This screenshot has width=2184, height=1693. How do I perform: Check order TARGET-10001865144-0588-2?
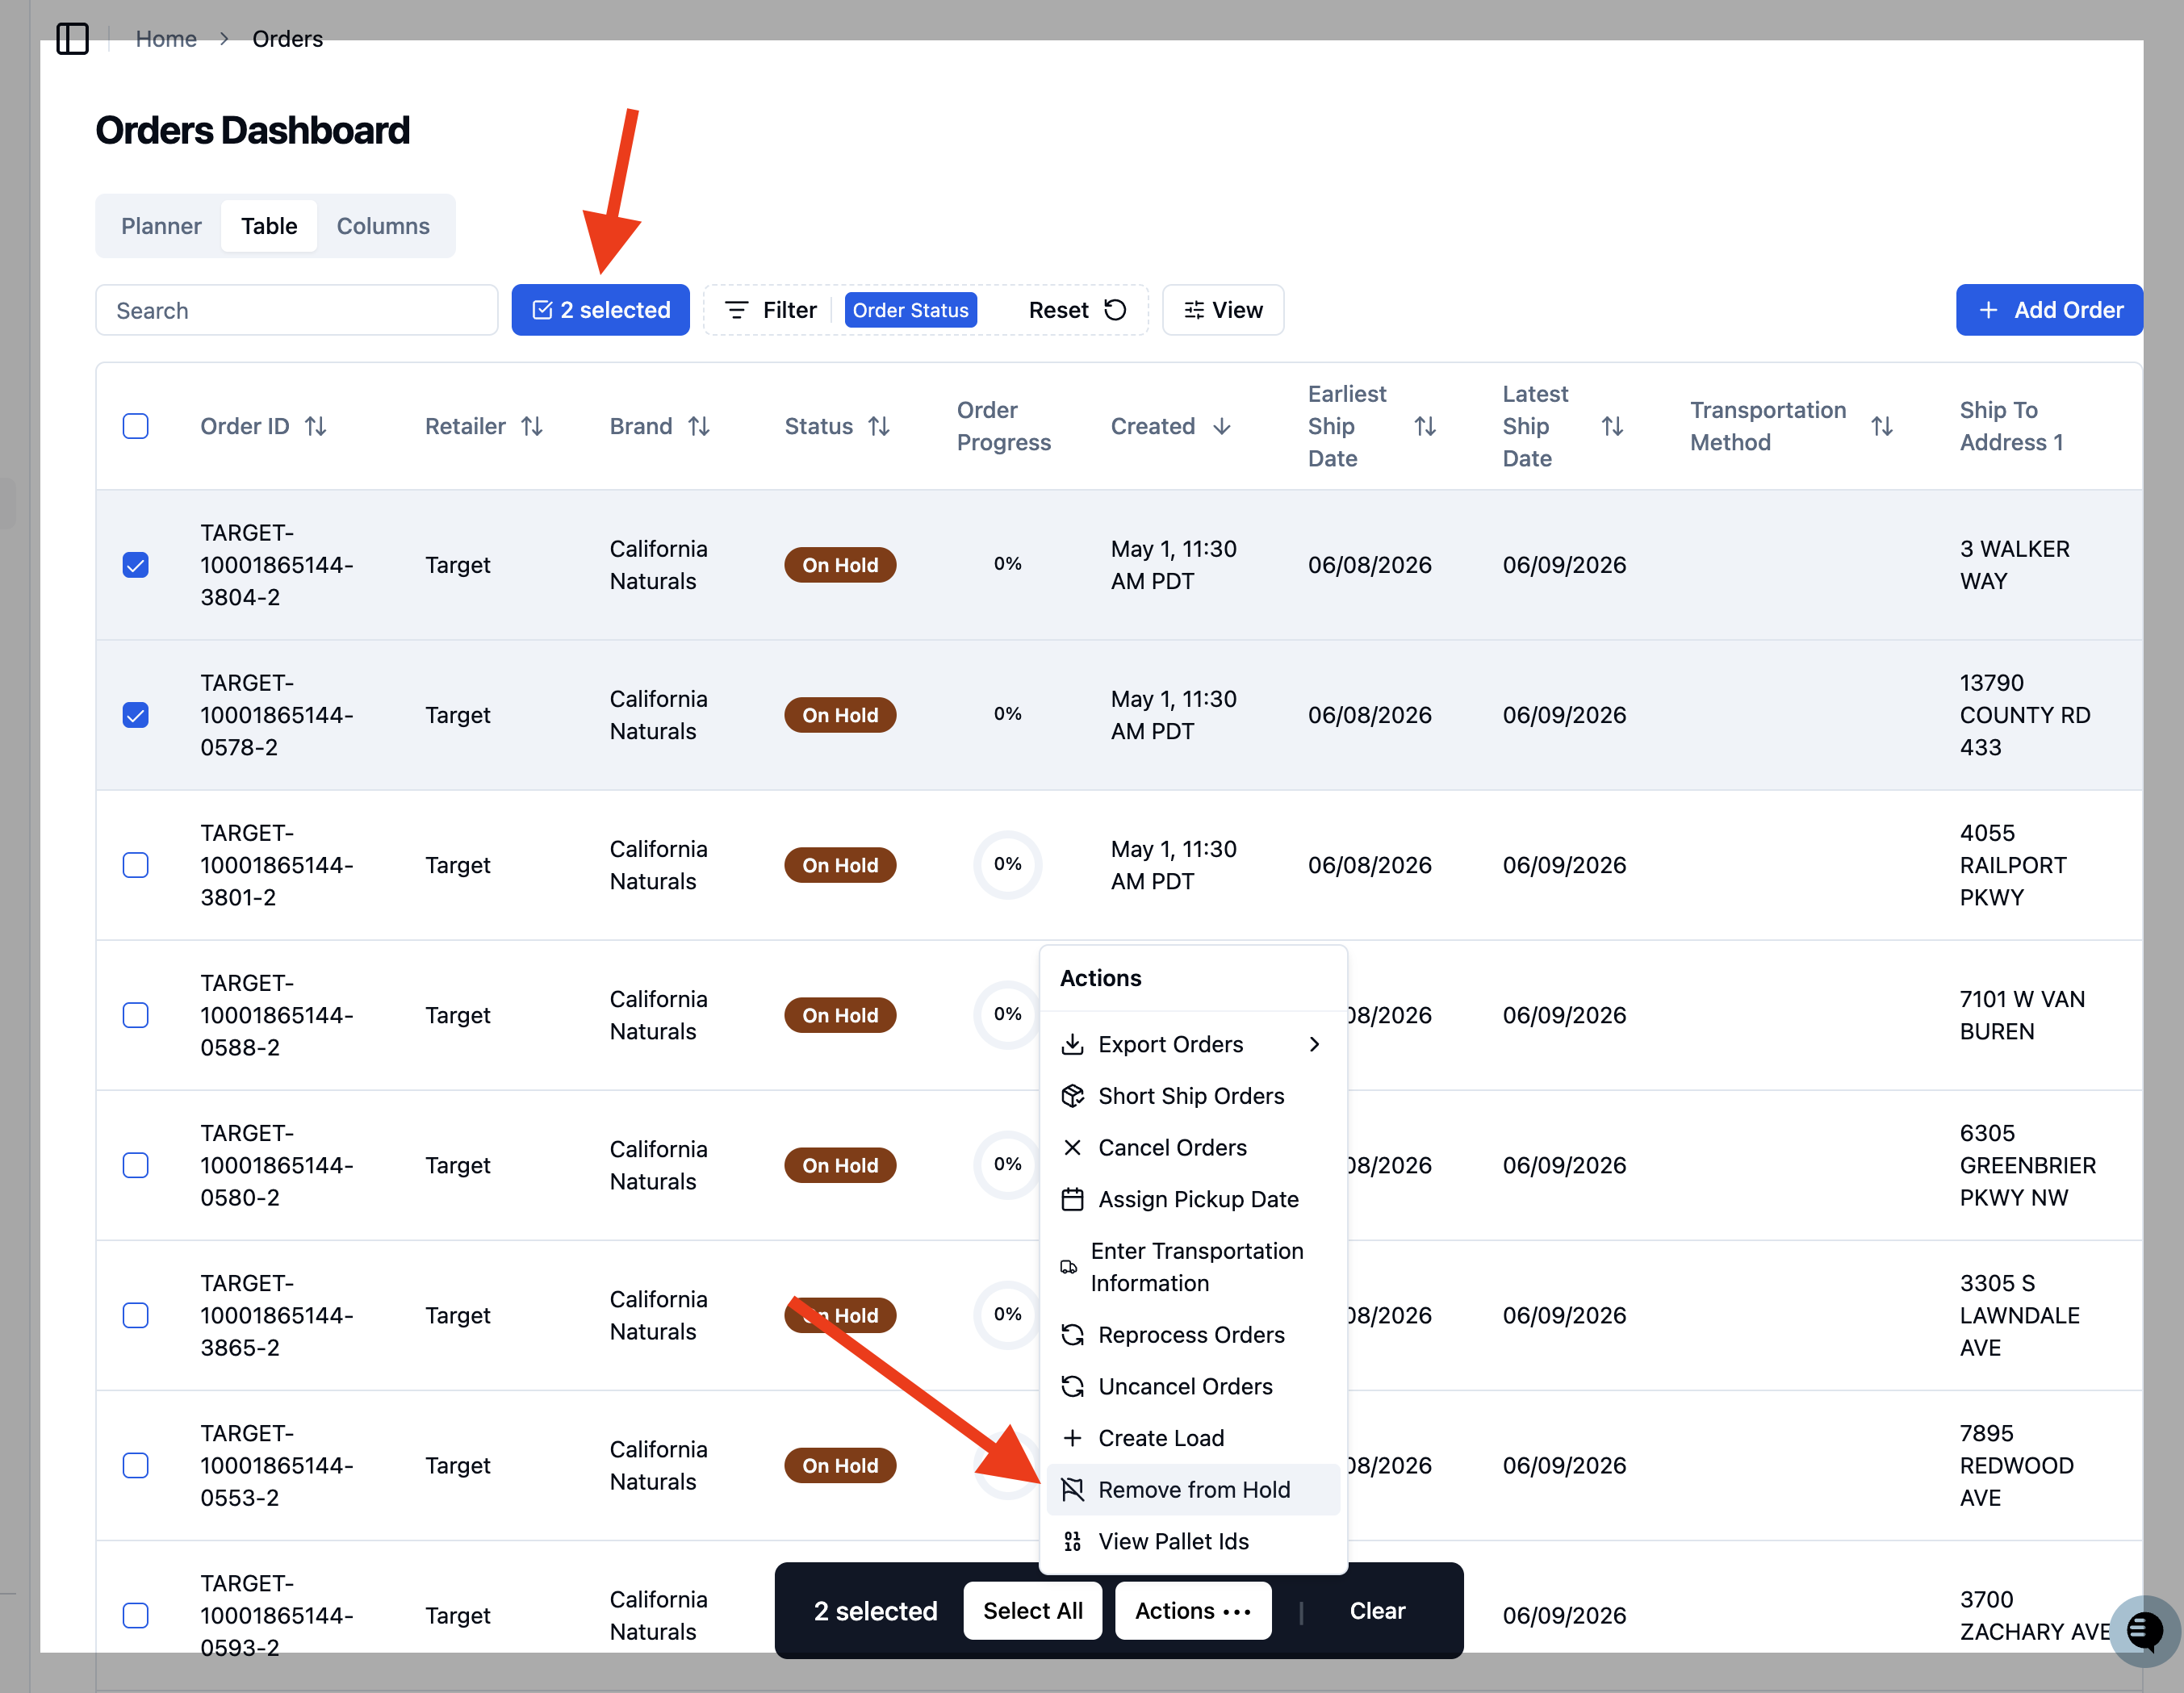(x=136, y=1015)
